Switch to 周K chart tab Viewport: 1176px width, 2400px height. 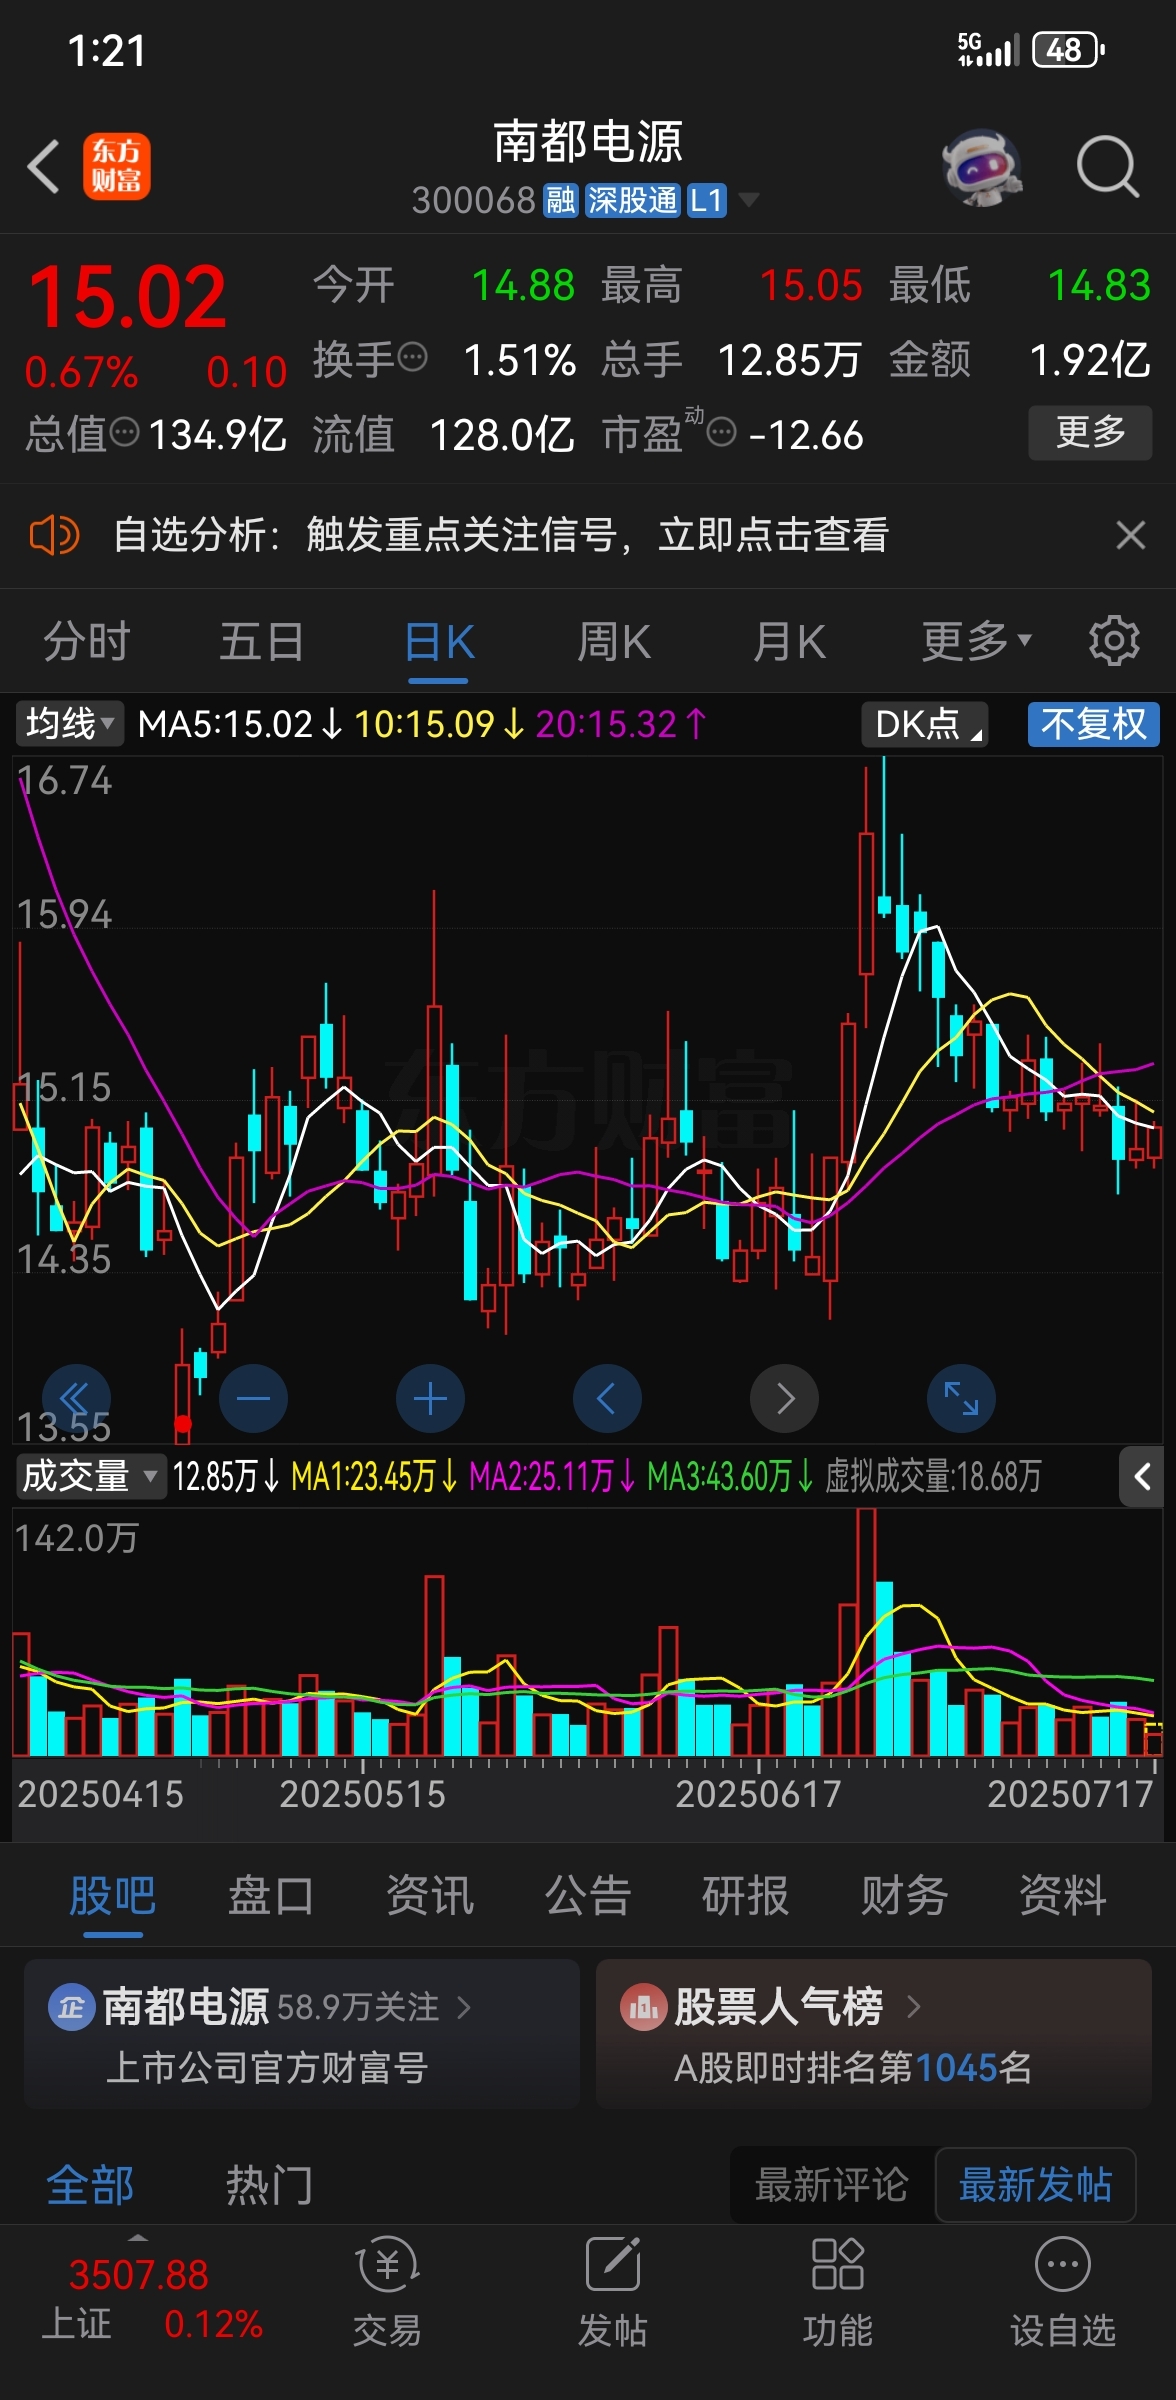[614, 642]
